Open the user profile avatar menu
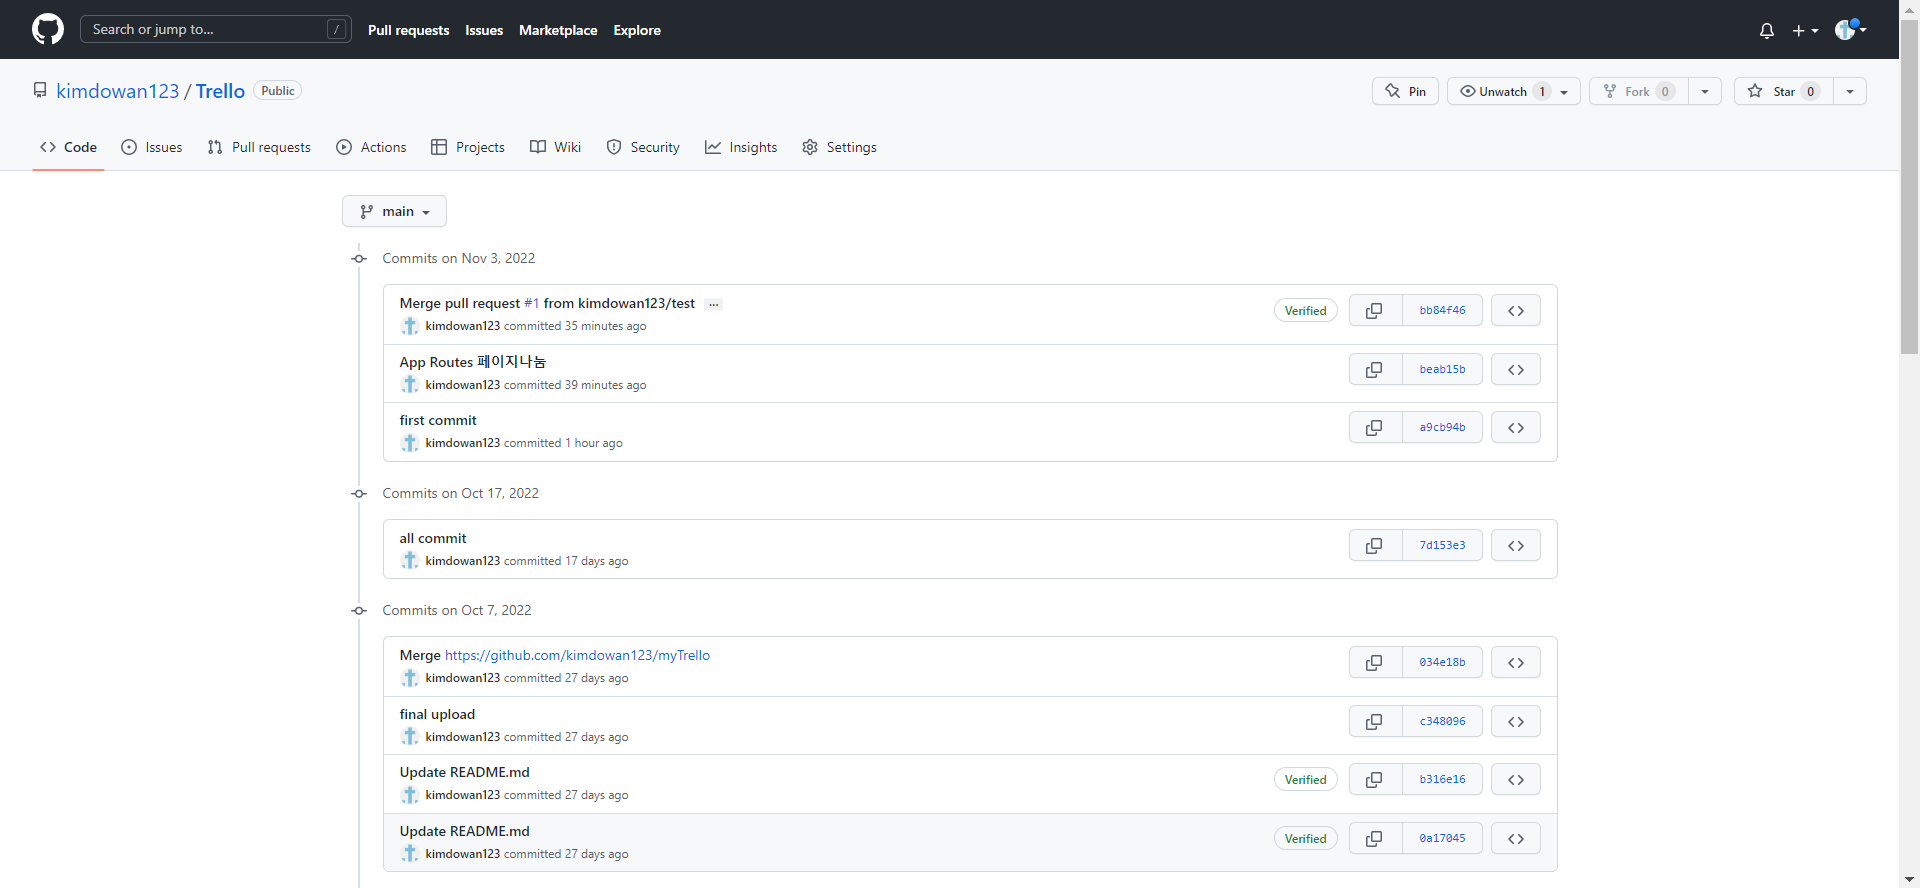Screen dimensions: 1920x888 (1851, 30)
